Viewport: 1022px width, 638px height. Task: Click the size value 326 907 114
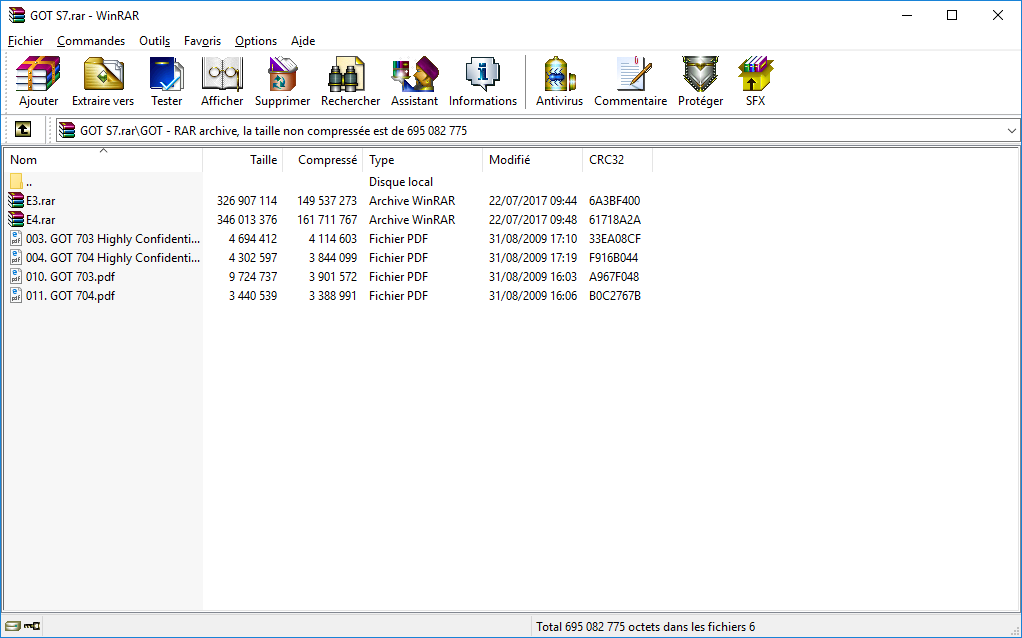click(247, 201)
